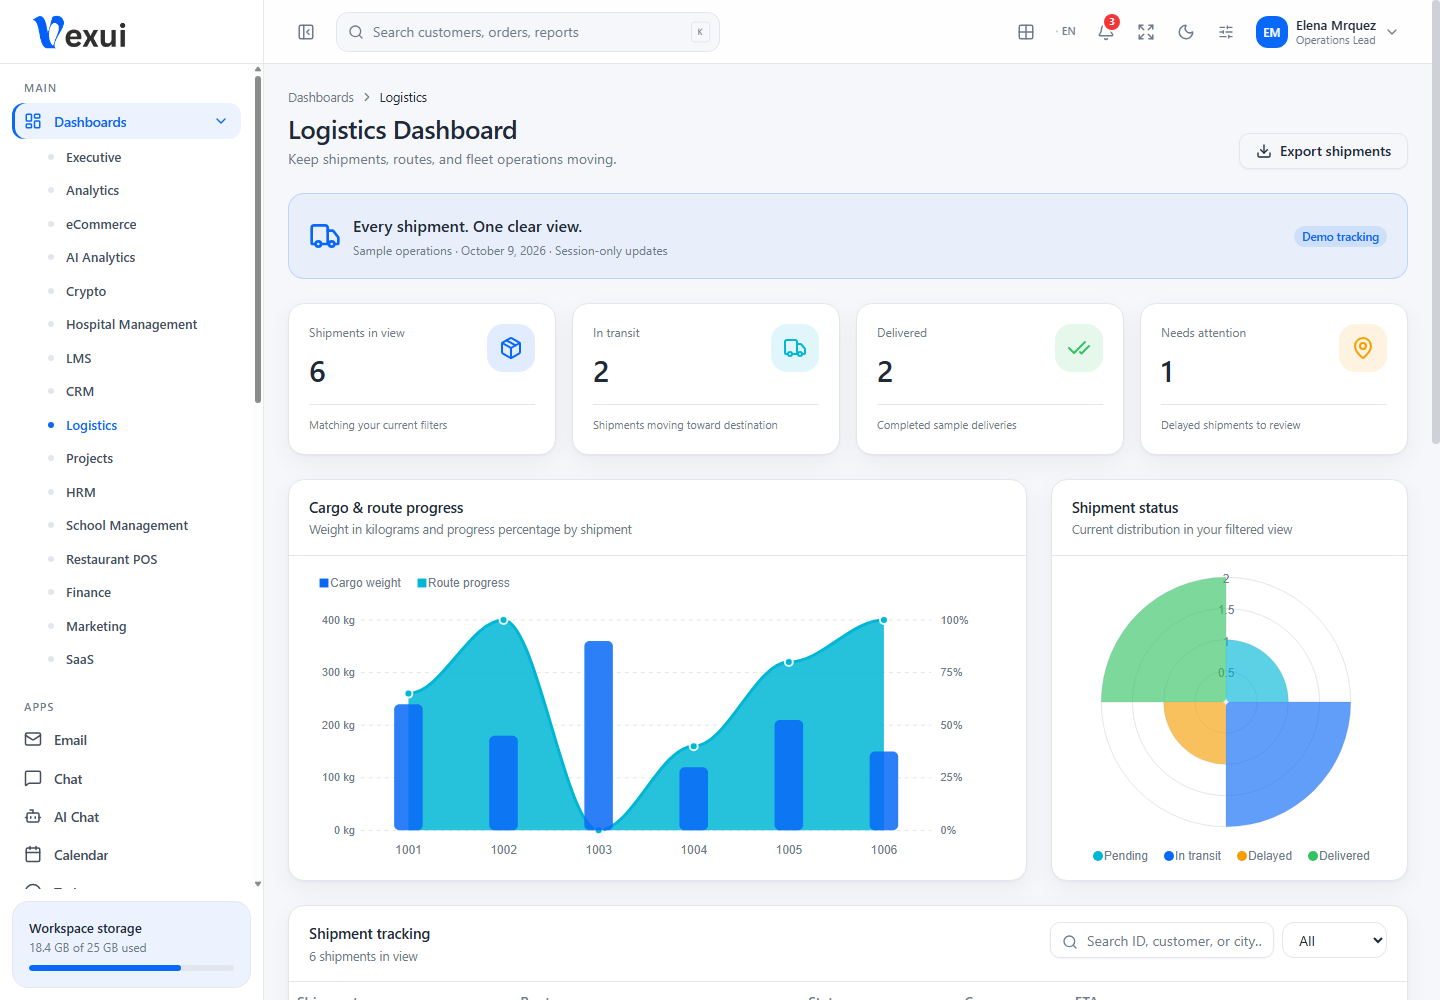Open the shipment status filter dropdown
The height and width of the screenshot is (1000, 1440).
(x=1334, y=941)
